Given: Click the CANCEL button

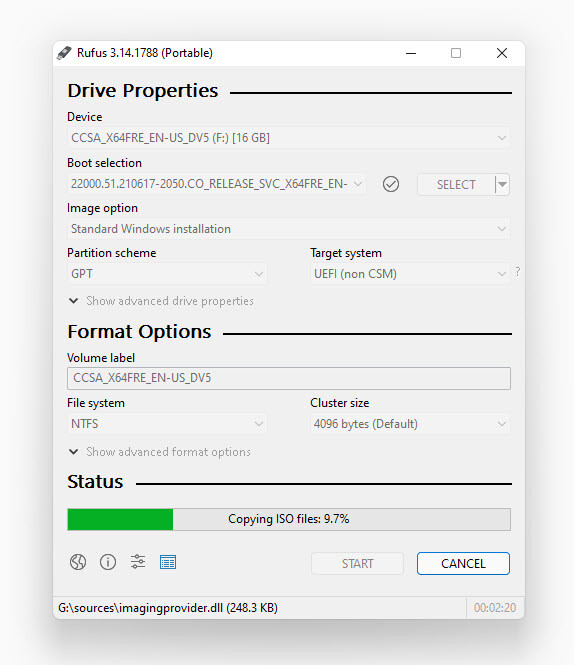Looking at the screenshot, I should [x=463, y=564].
